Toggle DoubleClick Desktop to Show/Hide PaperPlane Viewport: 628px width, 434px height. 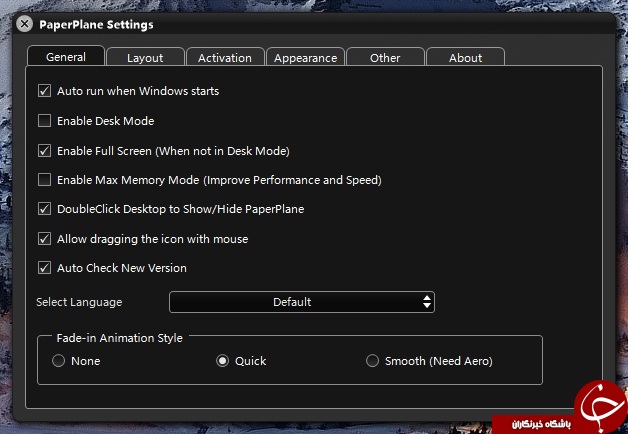[x=44, y=209]
